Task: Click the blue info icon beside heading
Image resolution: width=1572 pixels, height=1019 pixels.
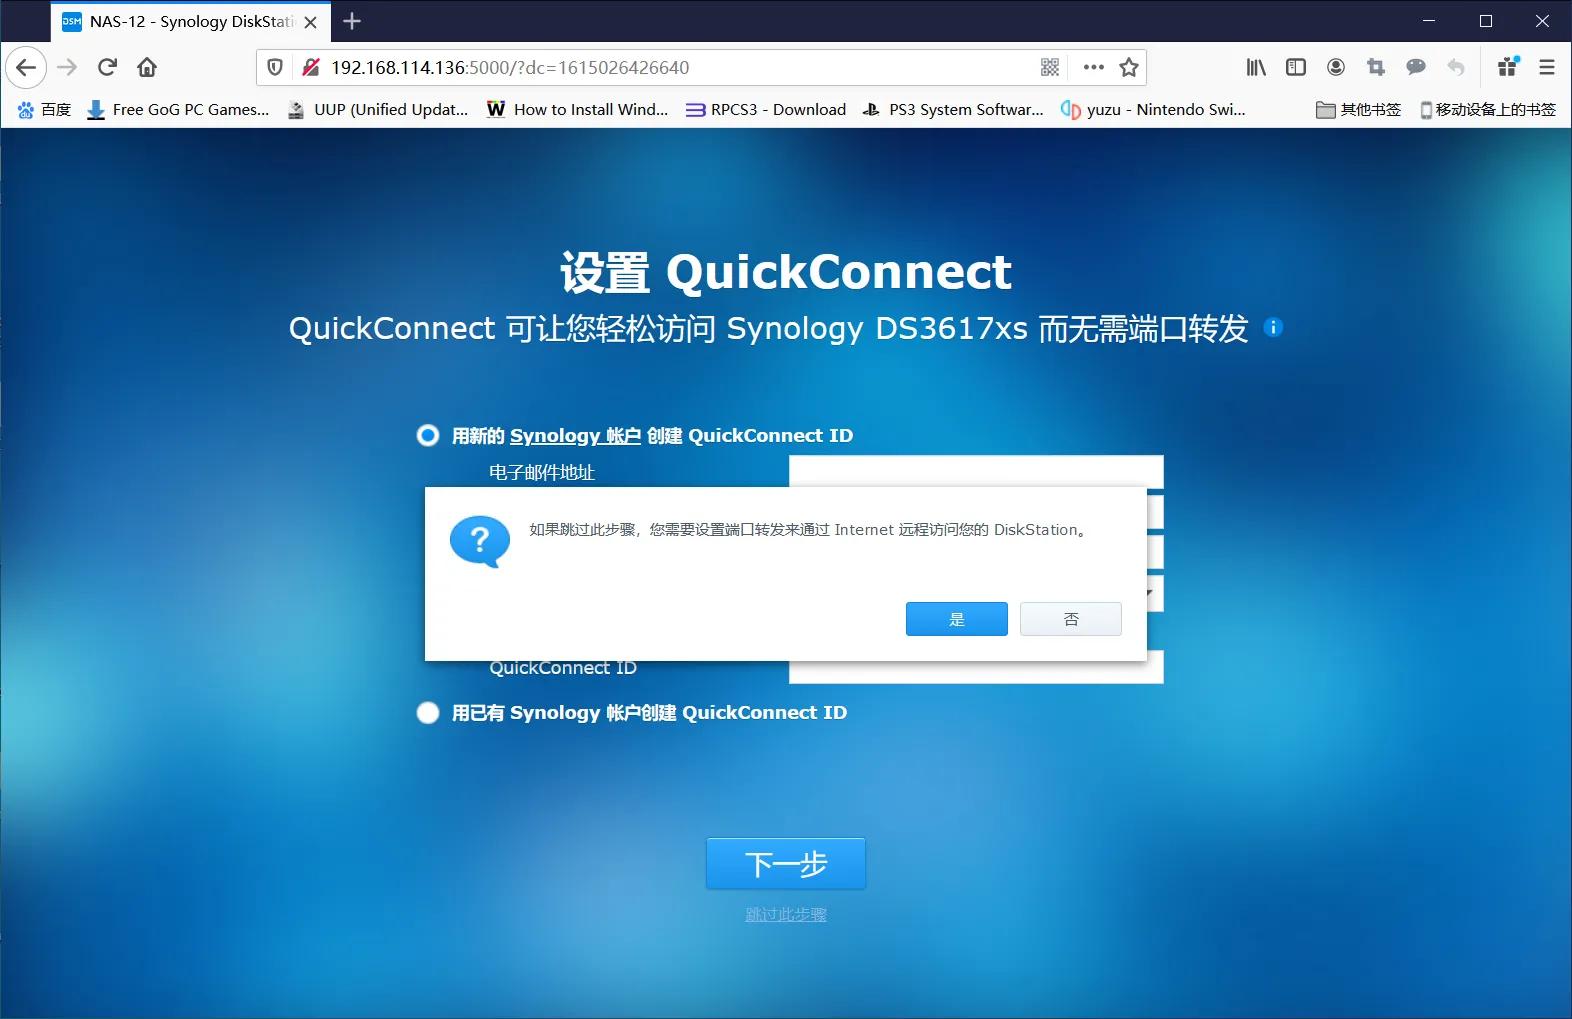Action: tap(1273, 327)
